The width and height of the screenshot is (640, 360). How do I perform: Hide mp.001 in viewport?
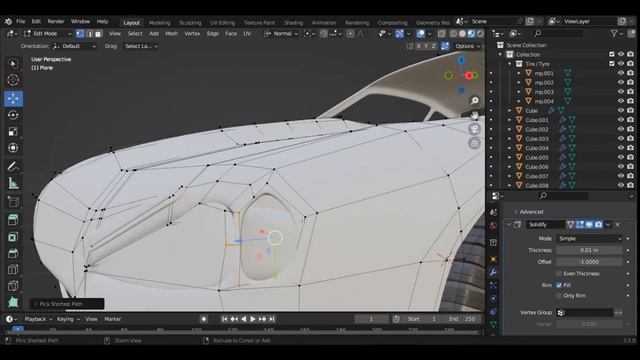(x=621, y=73)
